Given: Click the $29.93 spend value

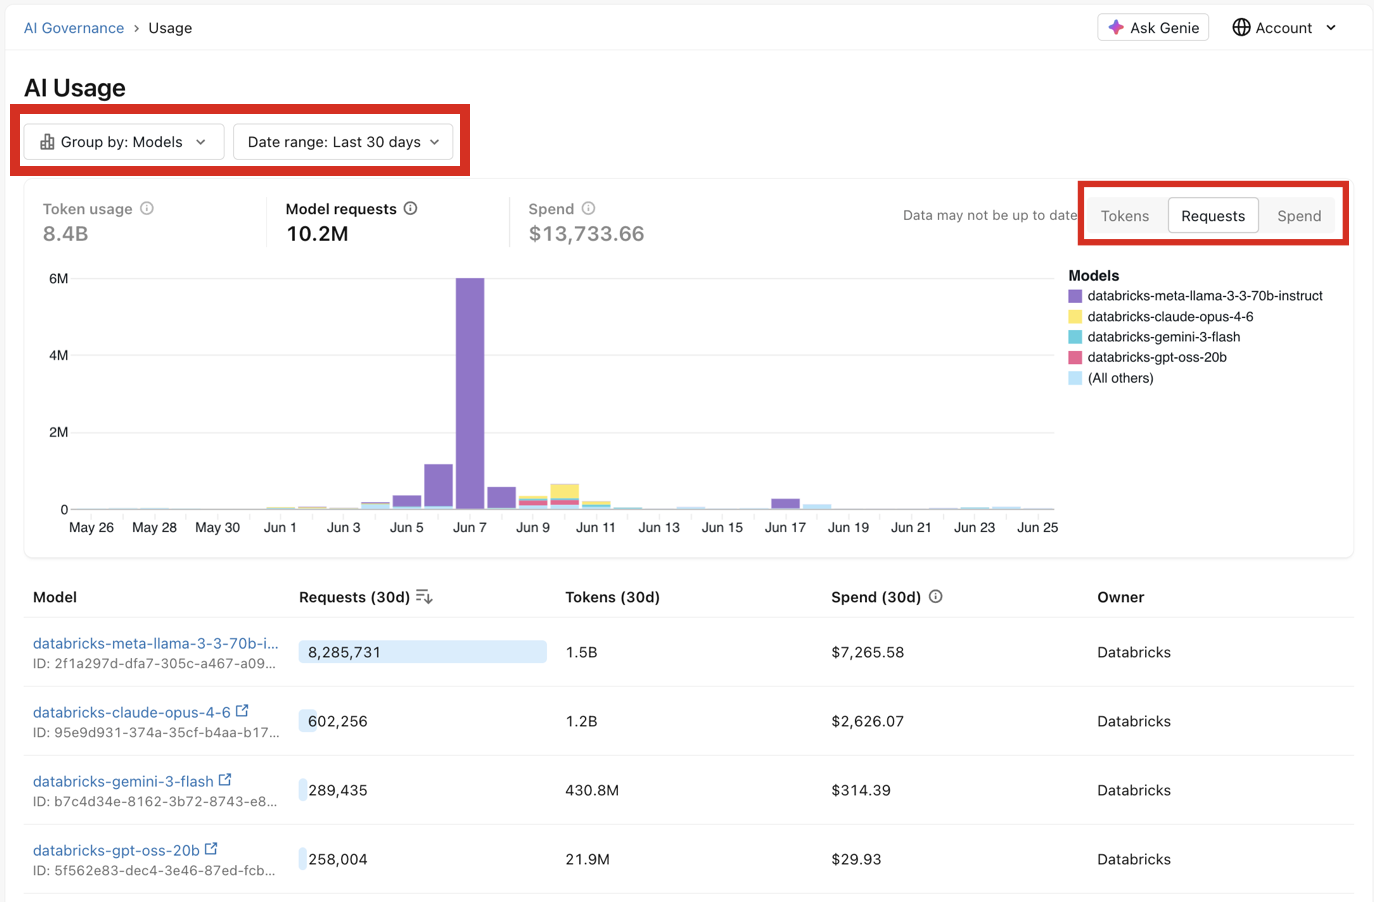Looking at the screenshot, I should coord(856,859).
